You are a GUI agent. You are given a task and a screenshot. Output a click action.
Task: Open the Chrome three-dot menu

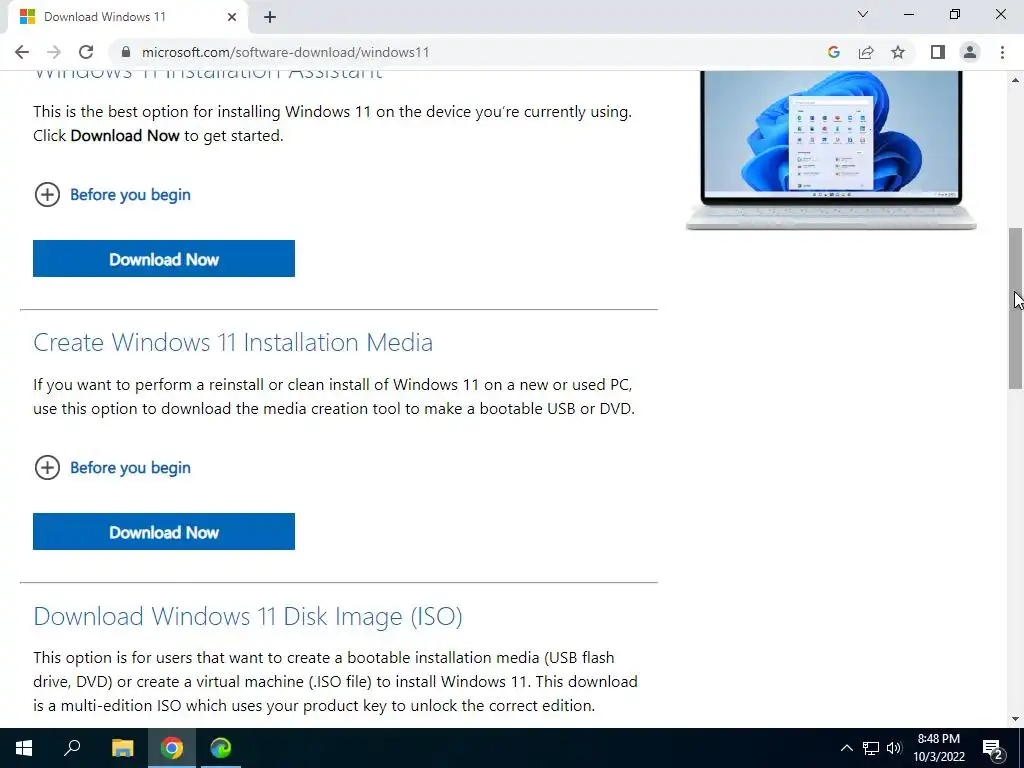click(x=1002, y=52)
